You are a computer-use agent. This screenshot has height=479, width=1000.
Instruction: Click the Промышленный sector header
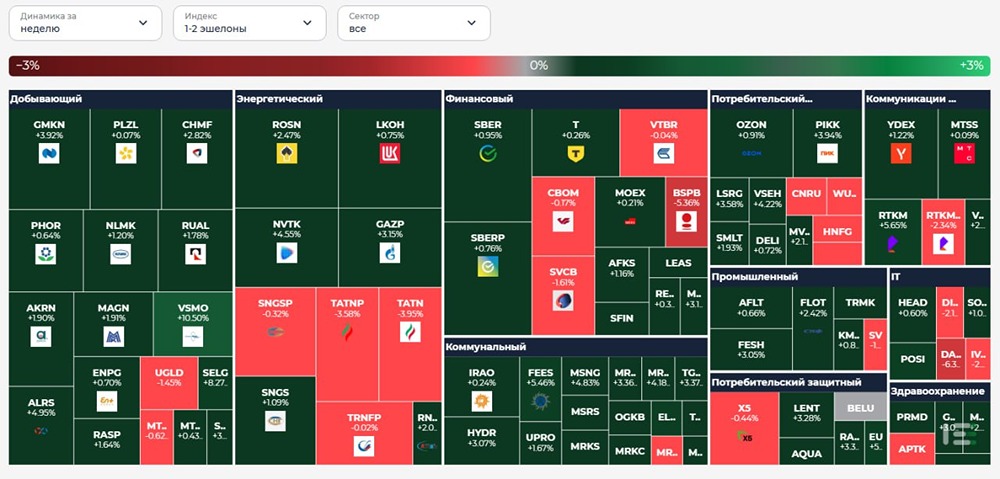coord(798,277)
